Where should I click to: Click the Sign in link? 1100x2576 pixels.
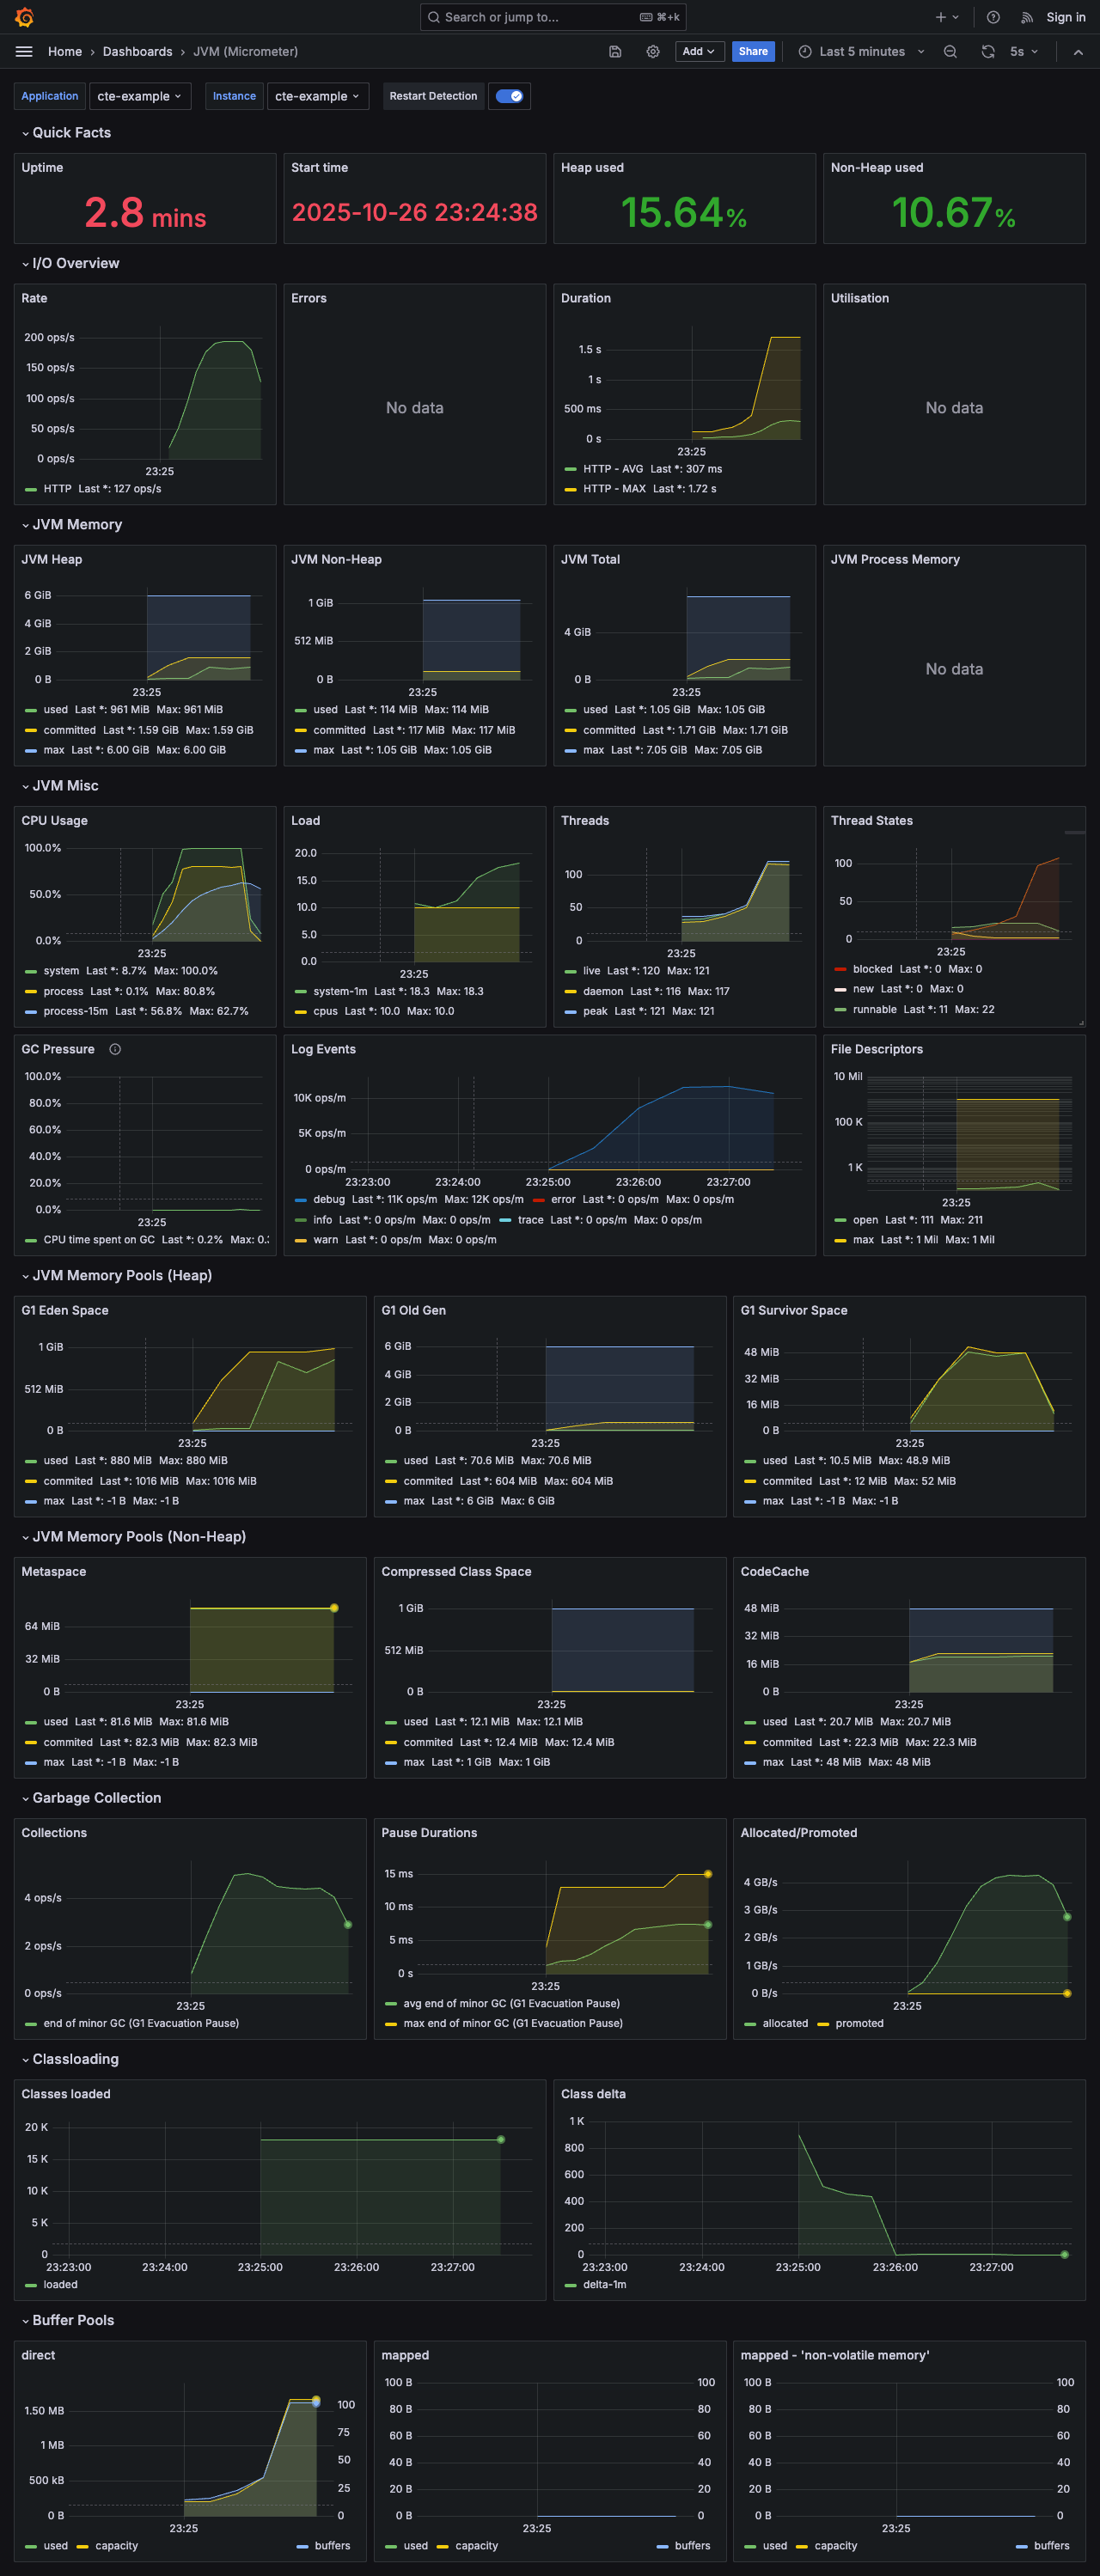coord(1065,17)
